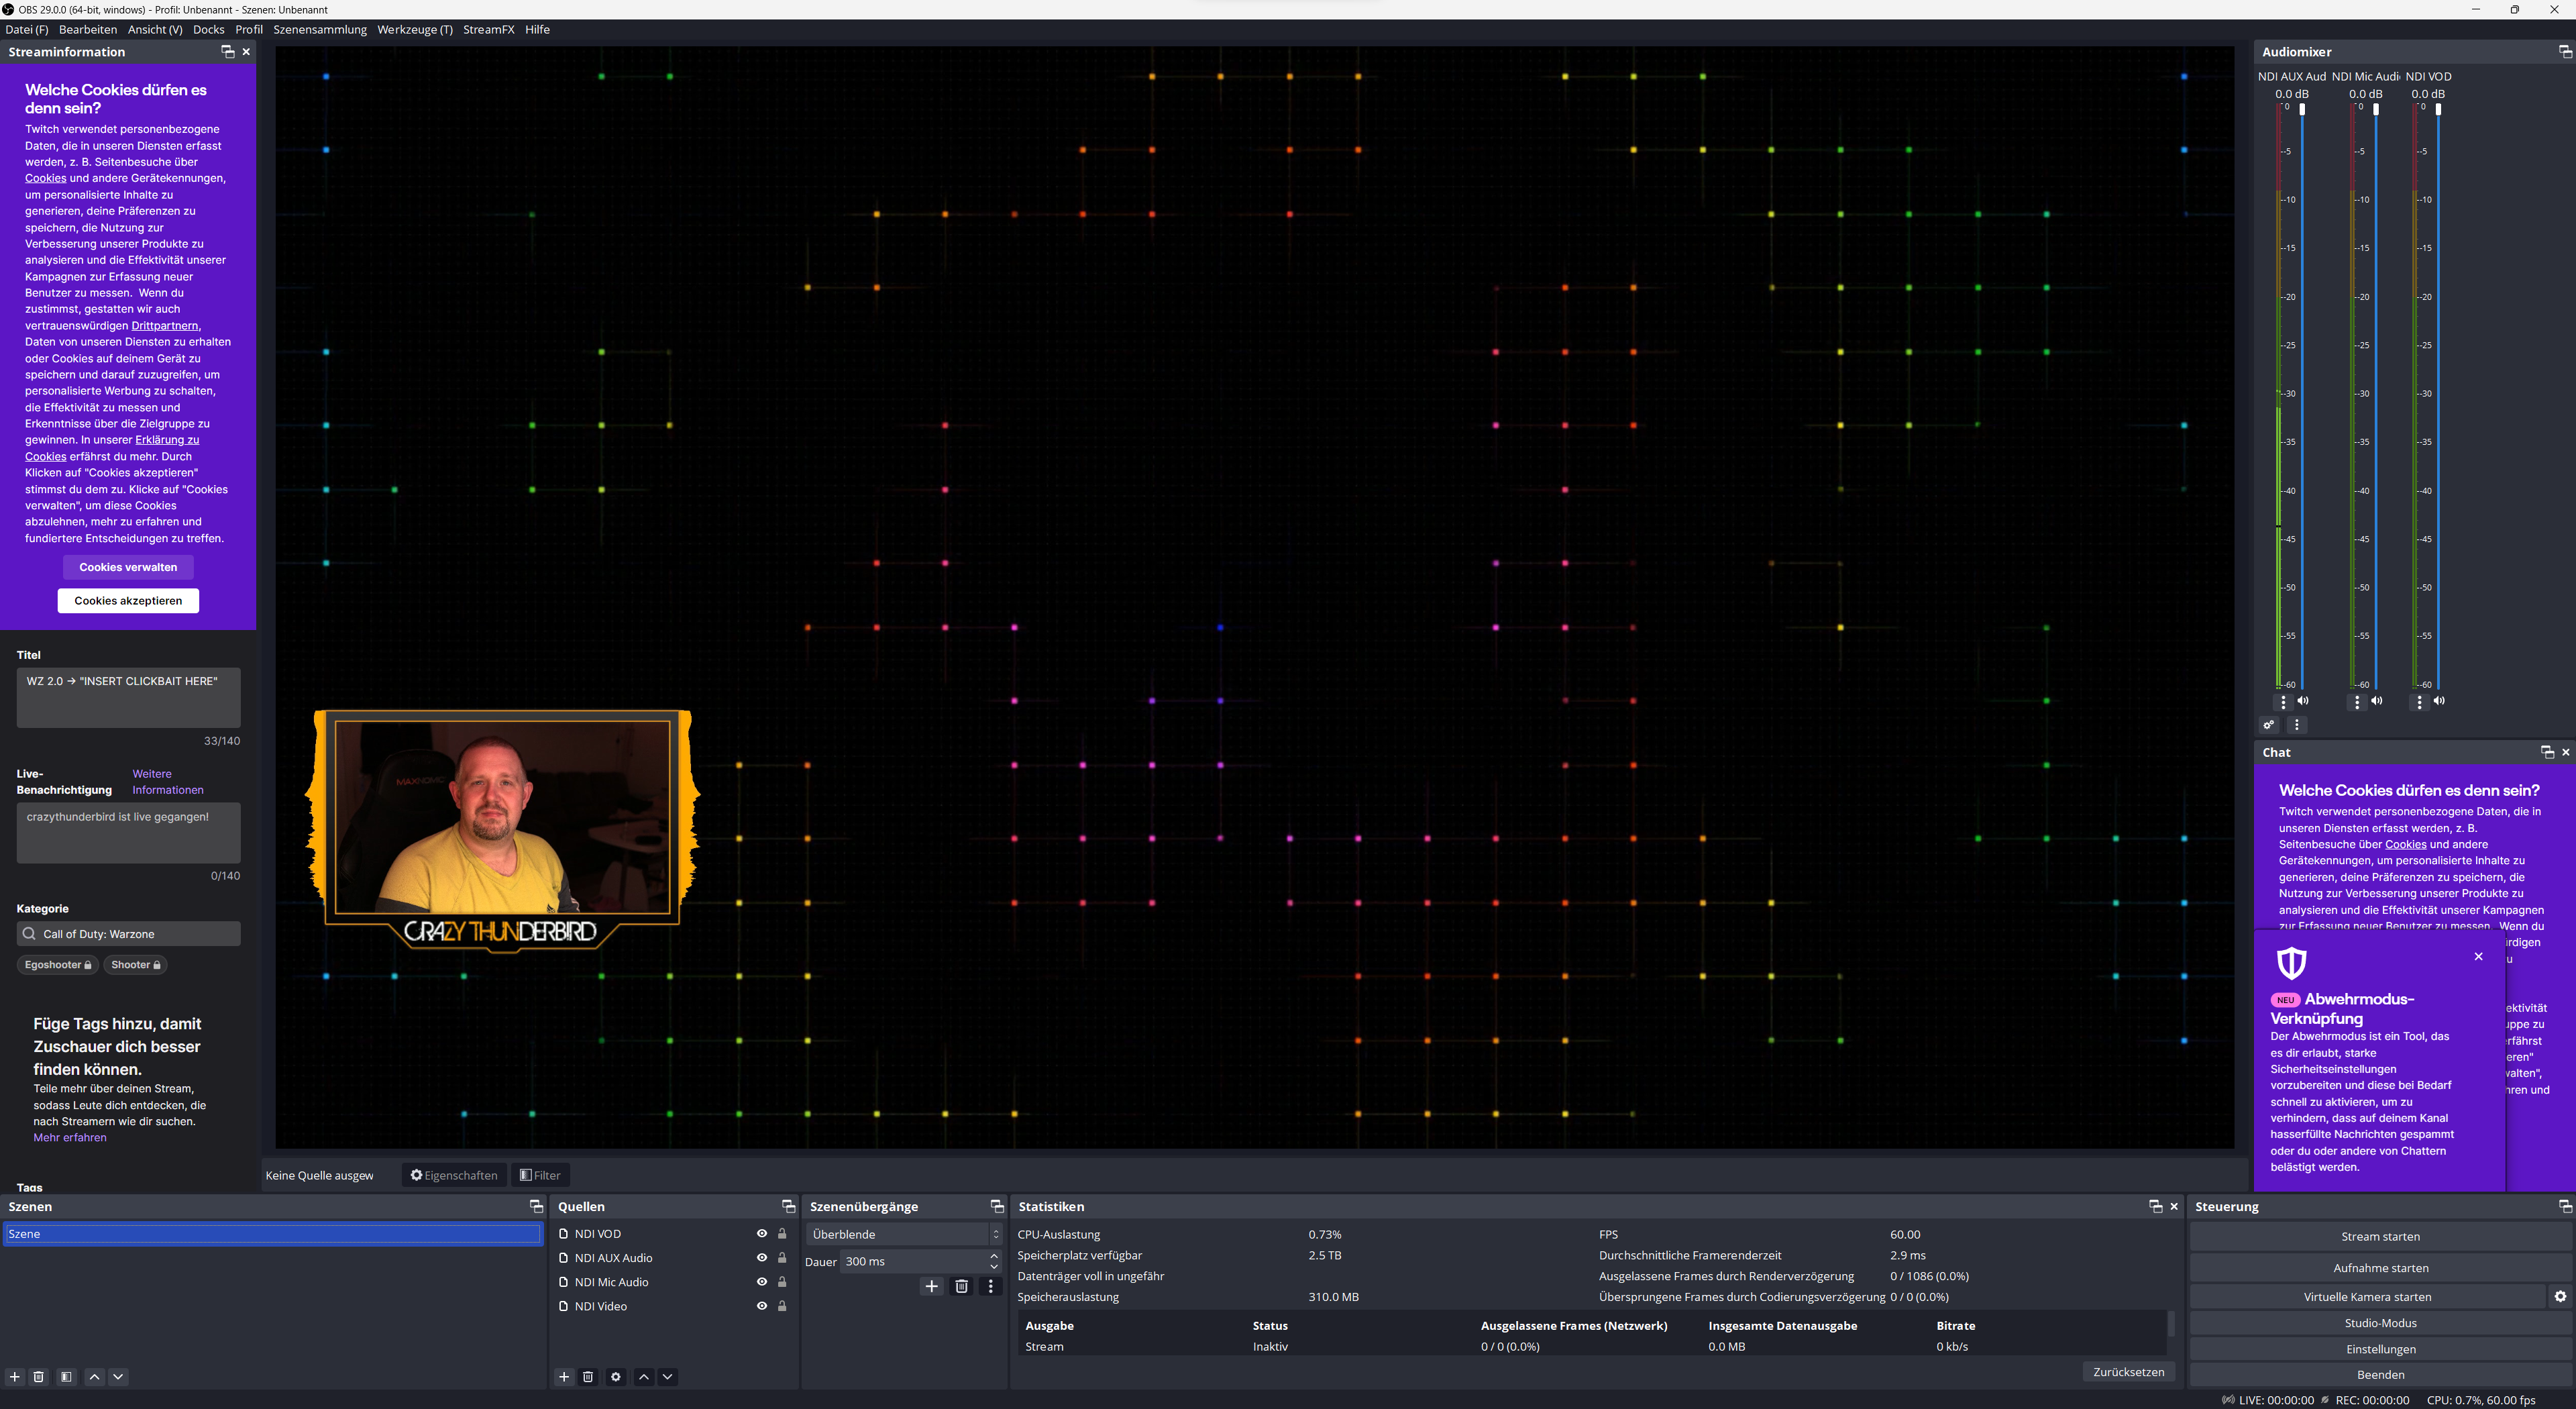Open the Werkzeuge menu
Viewport: 2576px width, 1409px height.
(415, 29)
